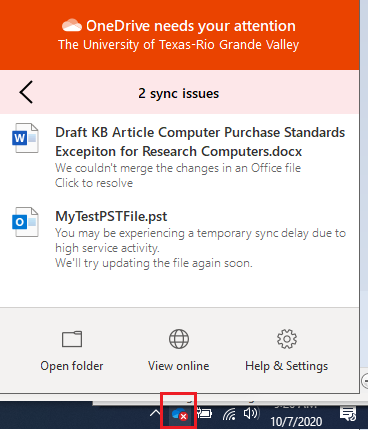Click the globe icon for View online

pyautogui.click(x=179, y=339)
